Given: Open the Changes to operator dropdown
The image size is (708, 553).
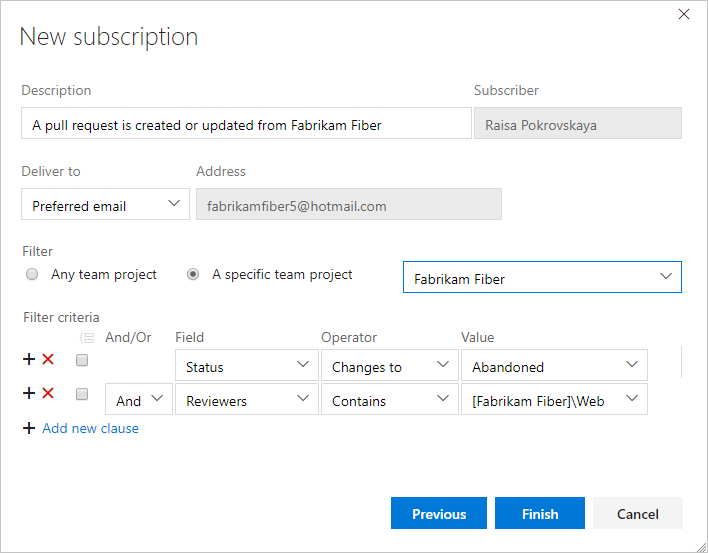Looking at the screenshot, I should tap(388, 366).
